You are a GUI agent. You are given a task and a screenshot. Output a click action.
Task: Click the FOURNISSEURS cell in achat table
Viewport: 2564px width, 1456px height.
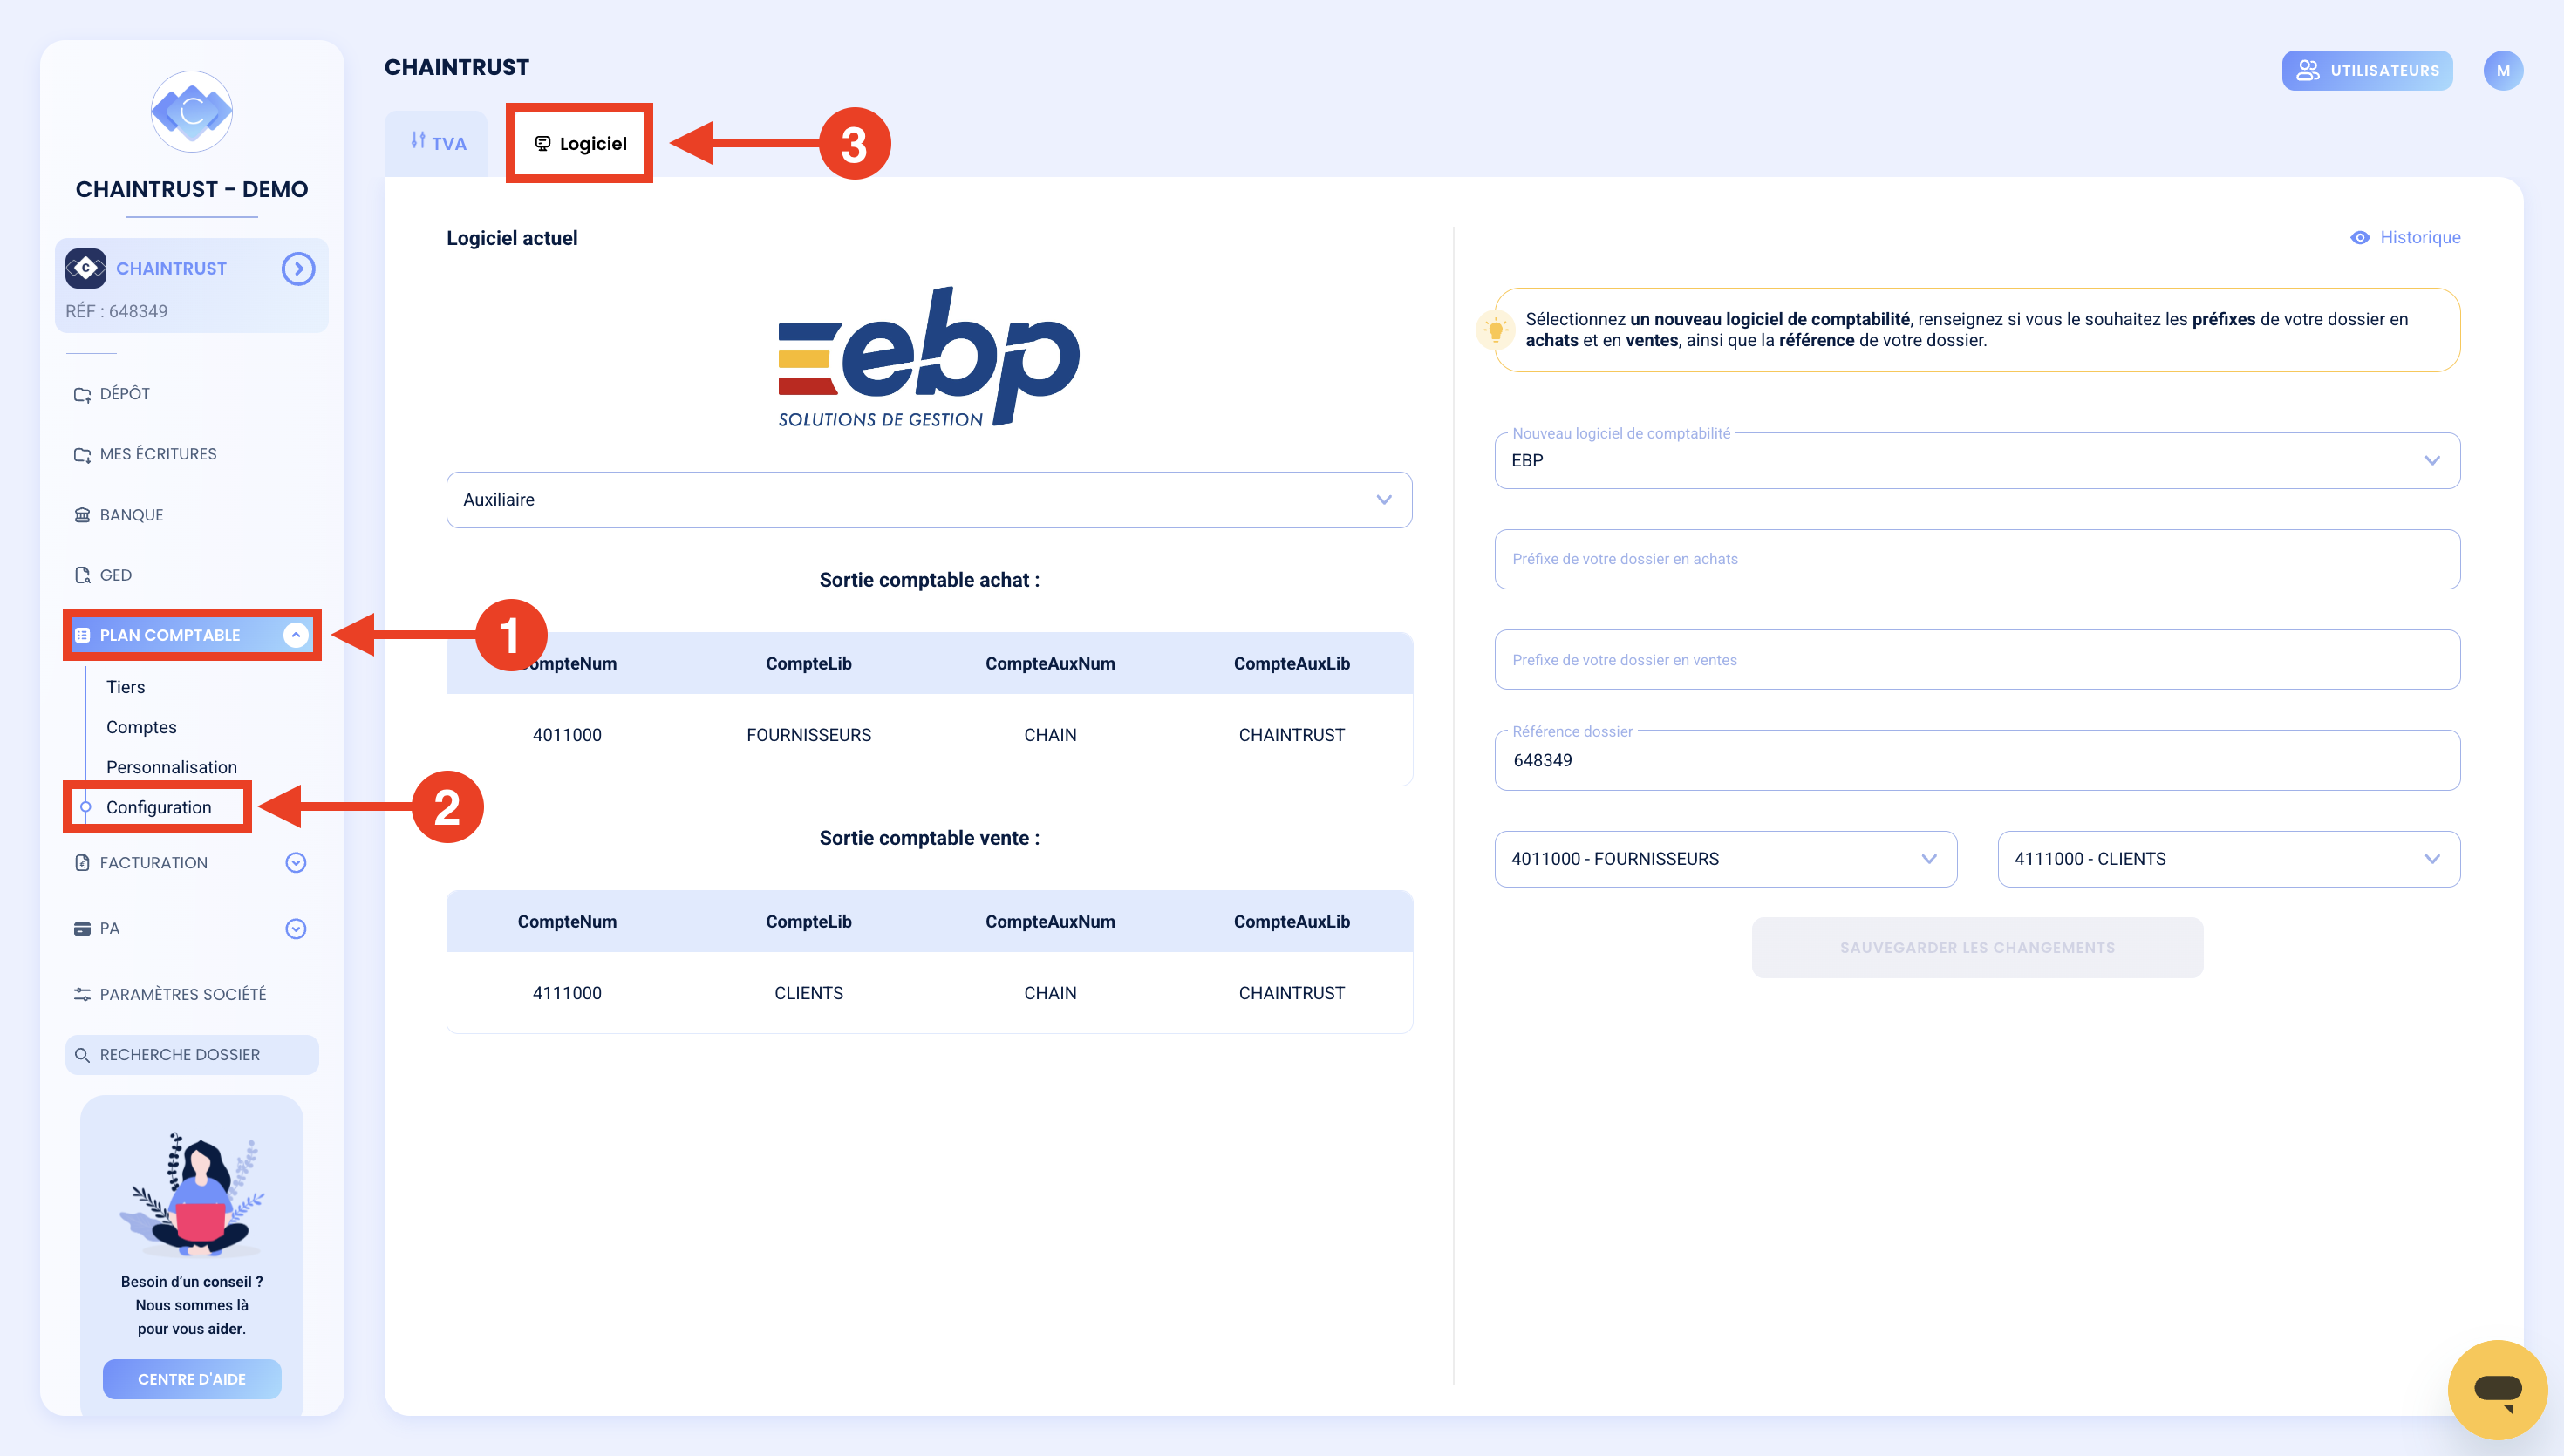[x=809, y=735]
